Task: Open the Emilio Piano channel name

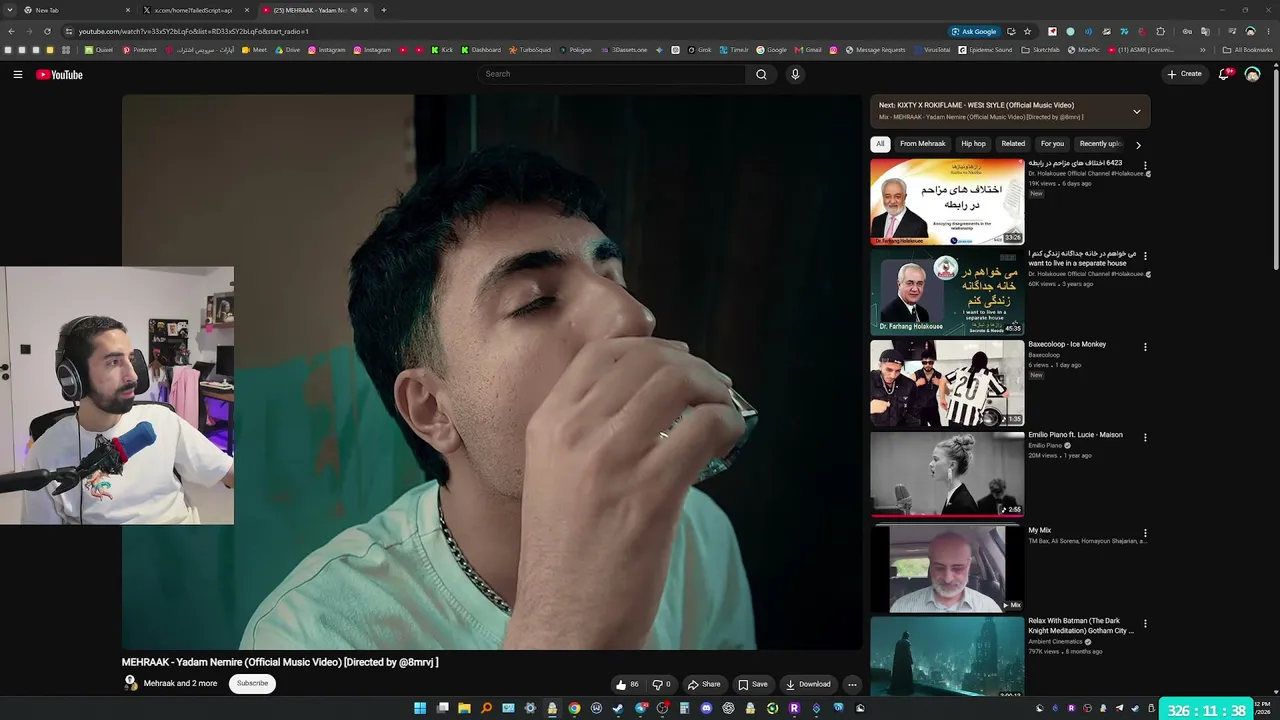Action: pos(1045,446)
